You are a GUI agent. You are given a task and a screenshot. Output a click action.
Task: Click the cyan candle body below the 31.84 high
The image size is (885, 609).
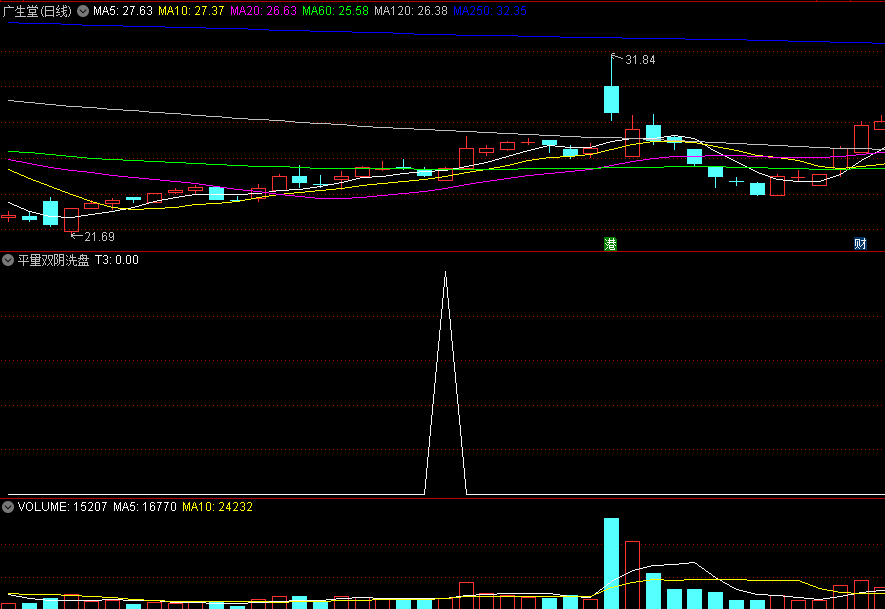(611, 99)
